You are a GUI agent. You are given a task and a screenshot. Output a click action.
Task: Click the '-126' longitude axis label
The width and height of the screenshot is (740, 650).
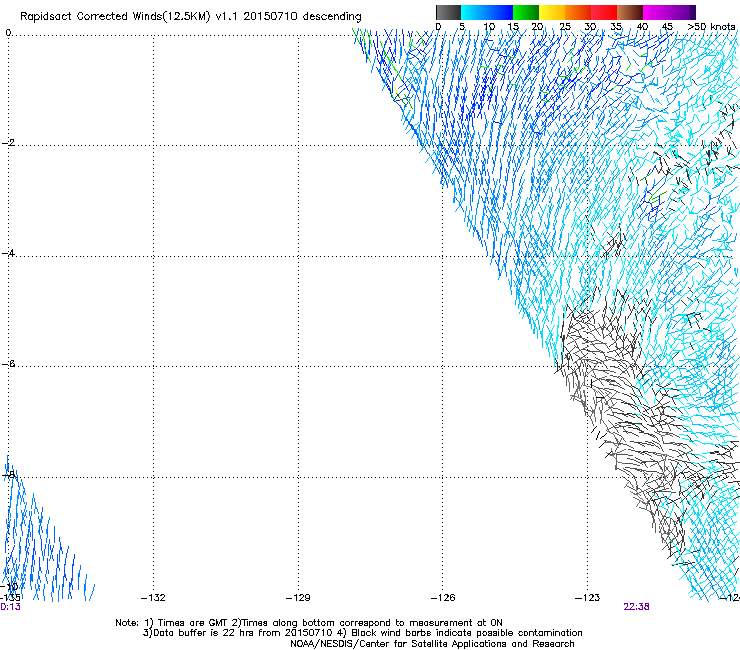pos(443,598)
